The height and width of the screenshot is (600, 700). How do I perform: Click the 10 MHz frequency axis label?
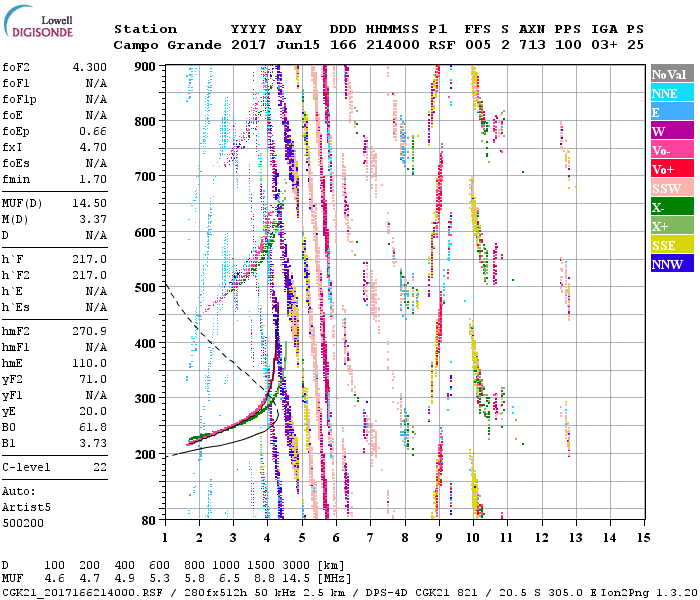pos(473,538)
